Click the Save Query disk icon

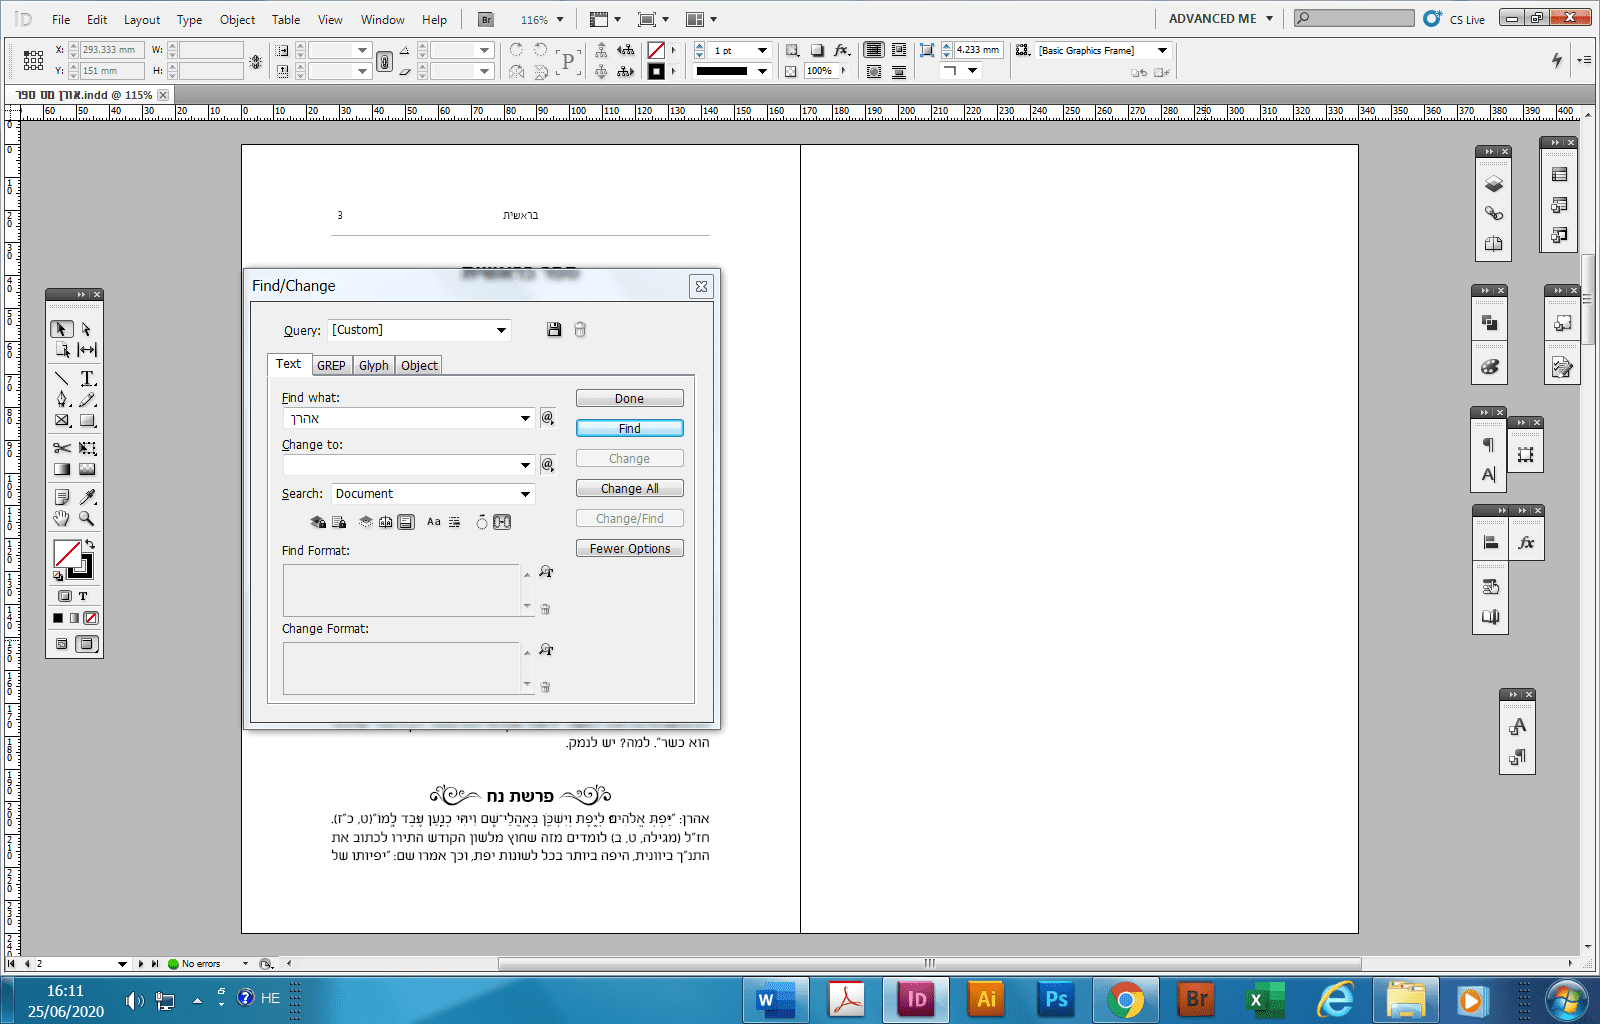554,330
